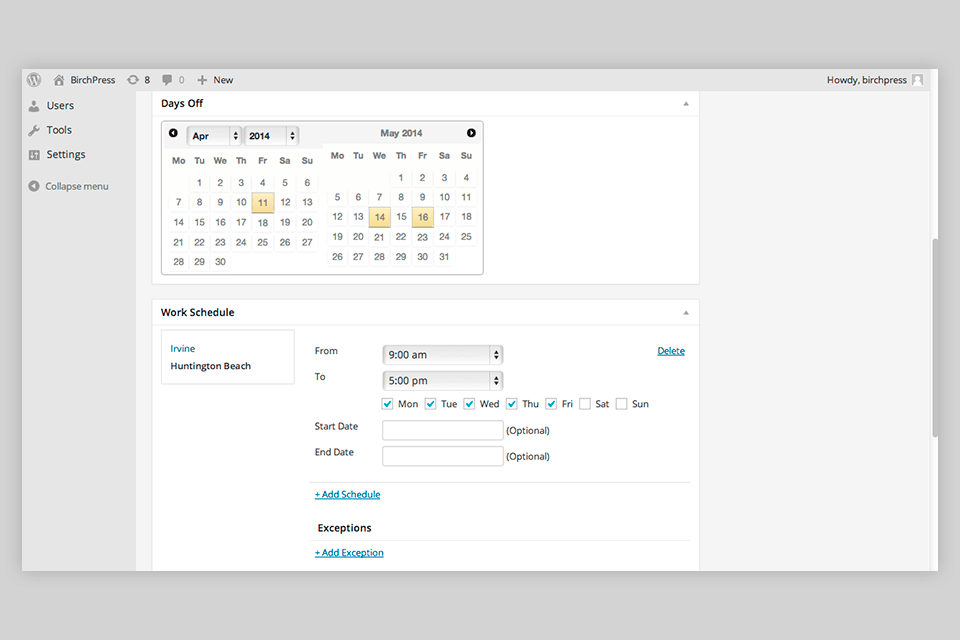Open the From 9:00 am dropdown
The image size is (960, 640).
click(443, 355)
